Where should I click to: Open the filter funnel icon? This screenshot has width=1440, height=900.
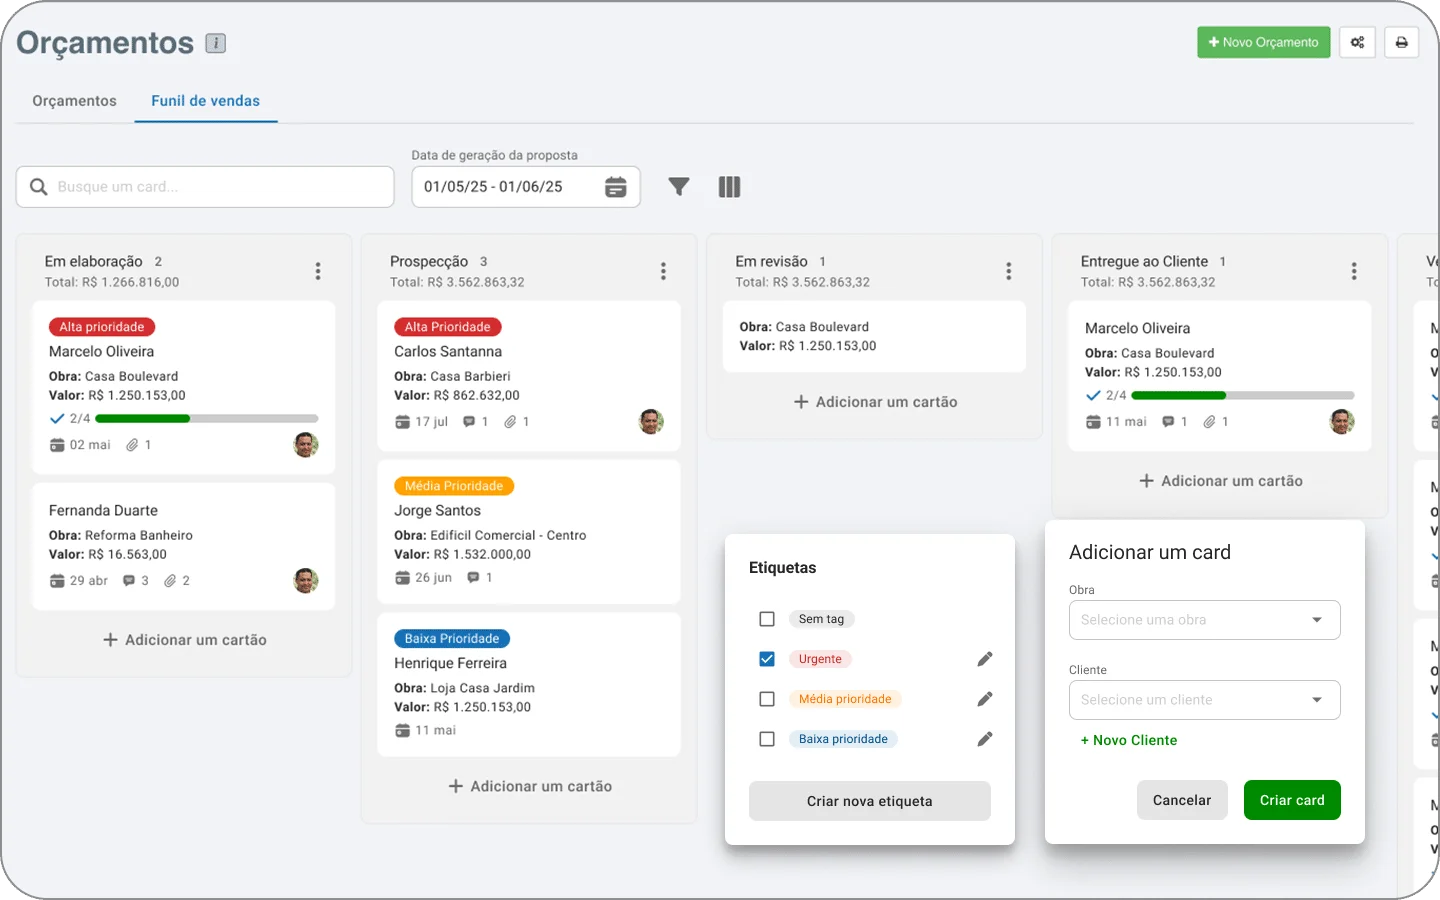679,187
